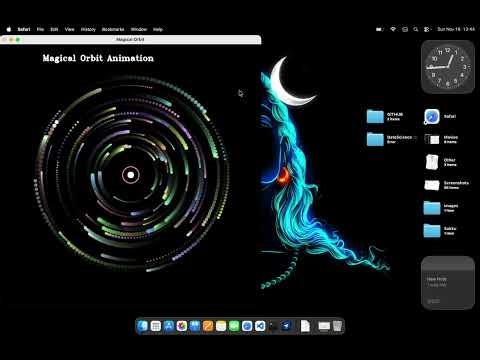
Task: Open Messages green icon in dock
Action: click(x=234, y=326)
